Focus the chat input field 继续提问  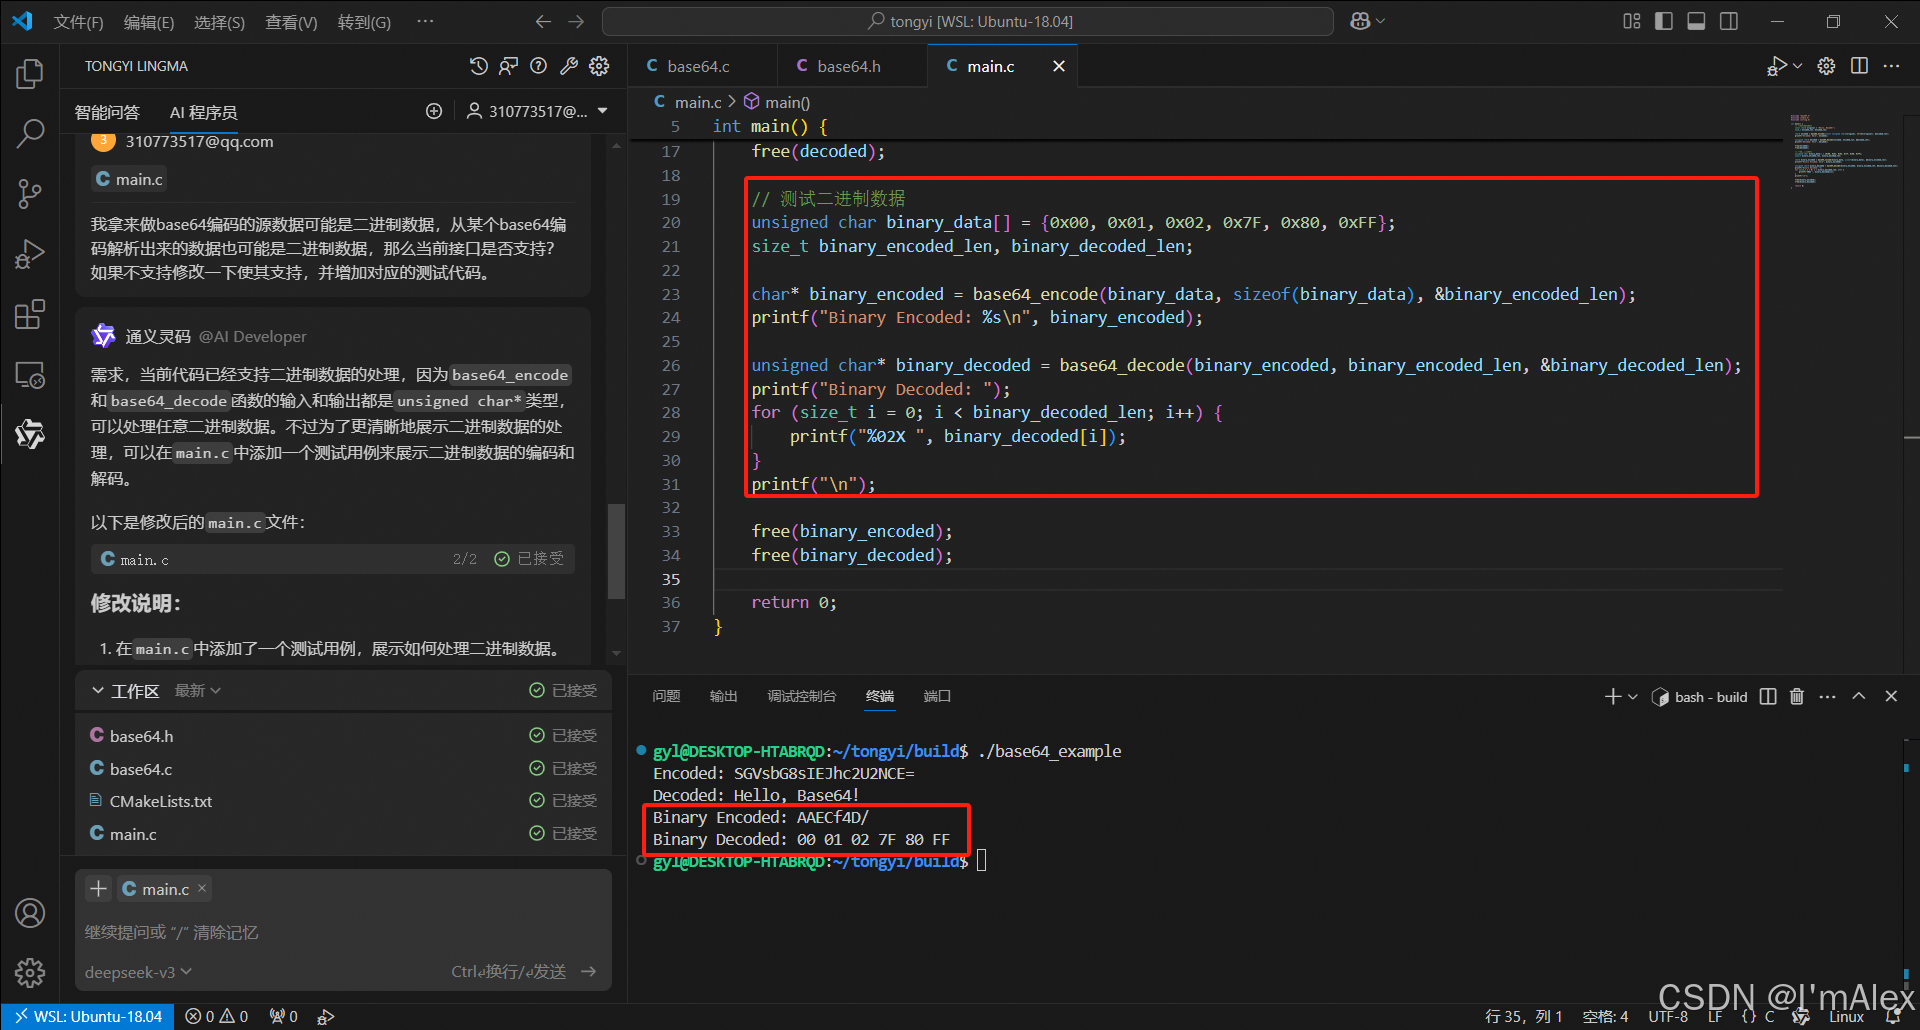tap(343, 932)
